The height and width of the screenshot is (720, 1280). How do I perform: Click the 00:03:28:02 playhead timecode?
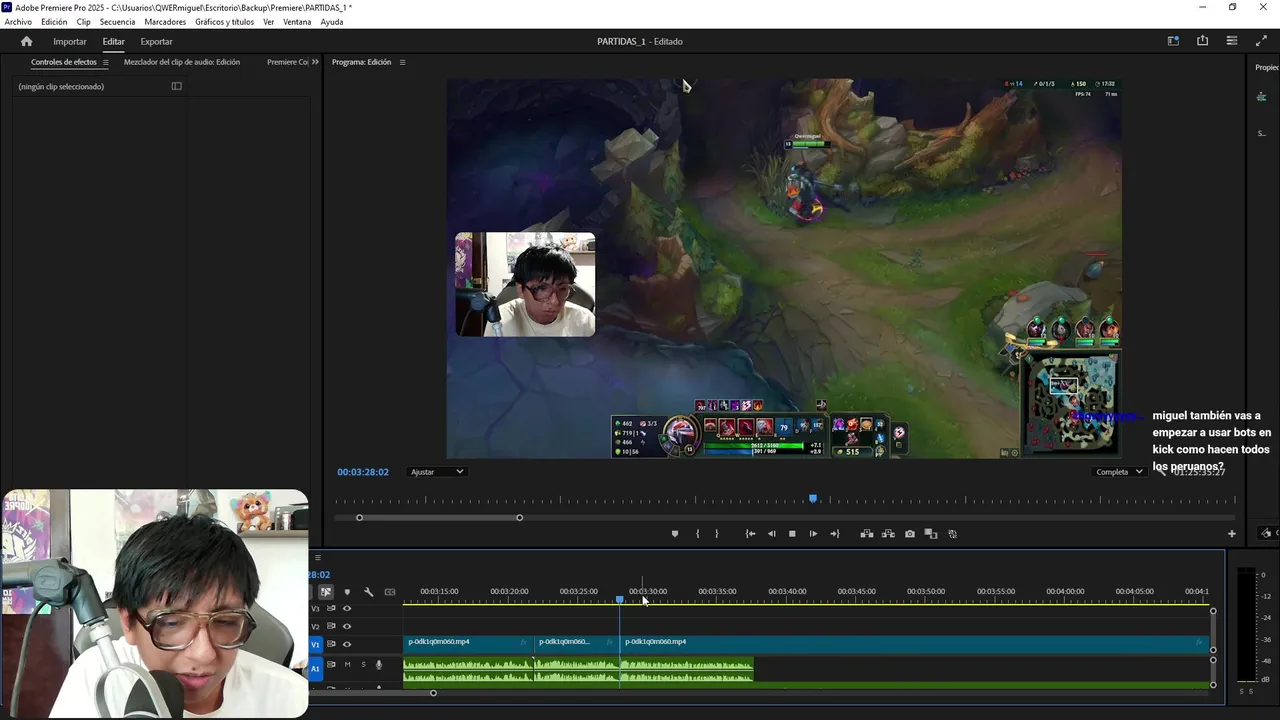363,472
